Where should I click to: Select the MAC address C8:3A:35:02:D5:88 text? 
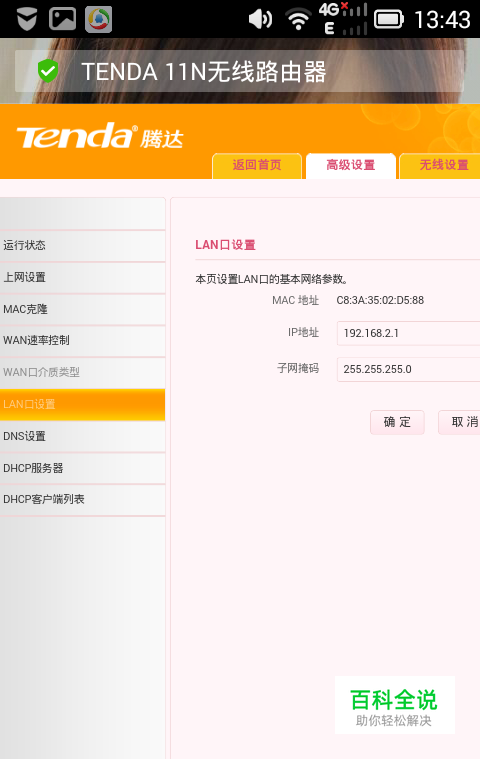point(380,300)
